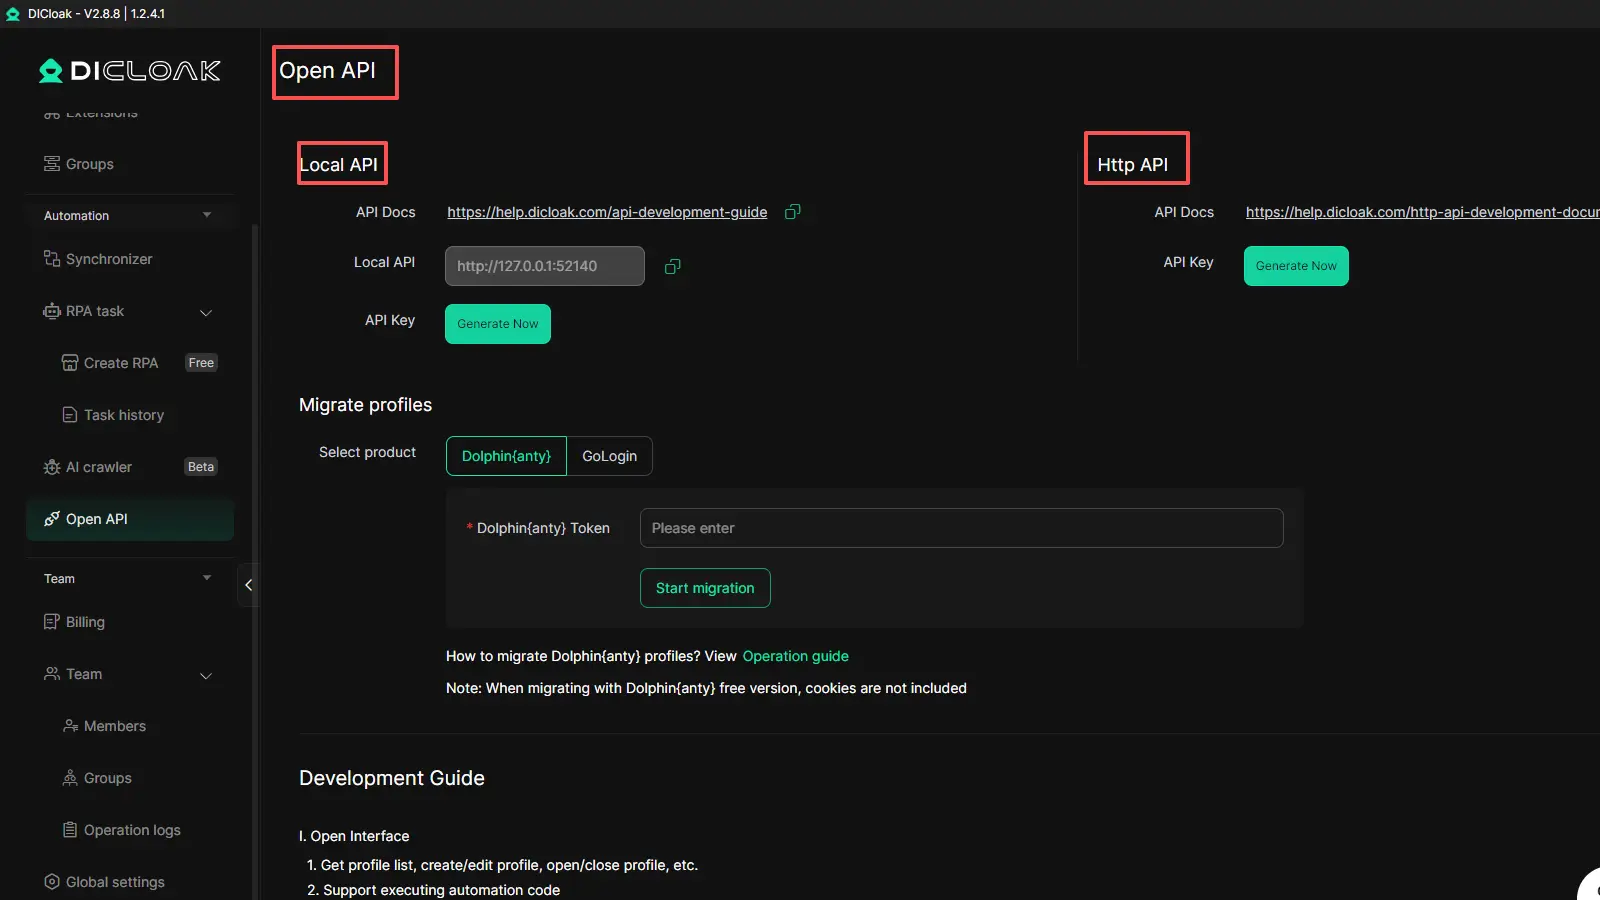Click the Dolphin{anty} Token input field

tap(960, 528)
